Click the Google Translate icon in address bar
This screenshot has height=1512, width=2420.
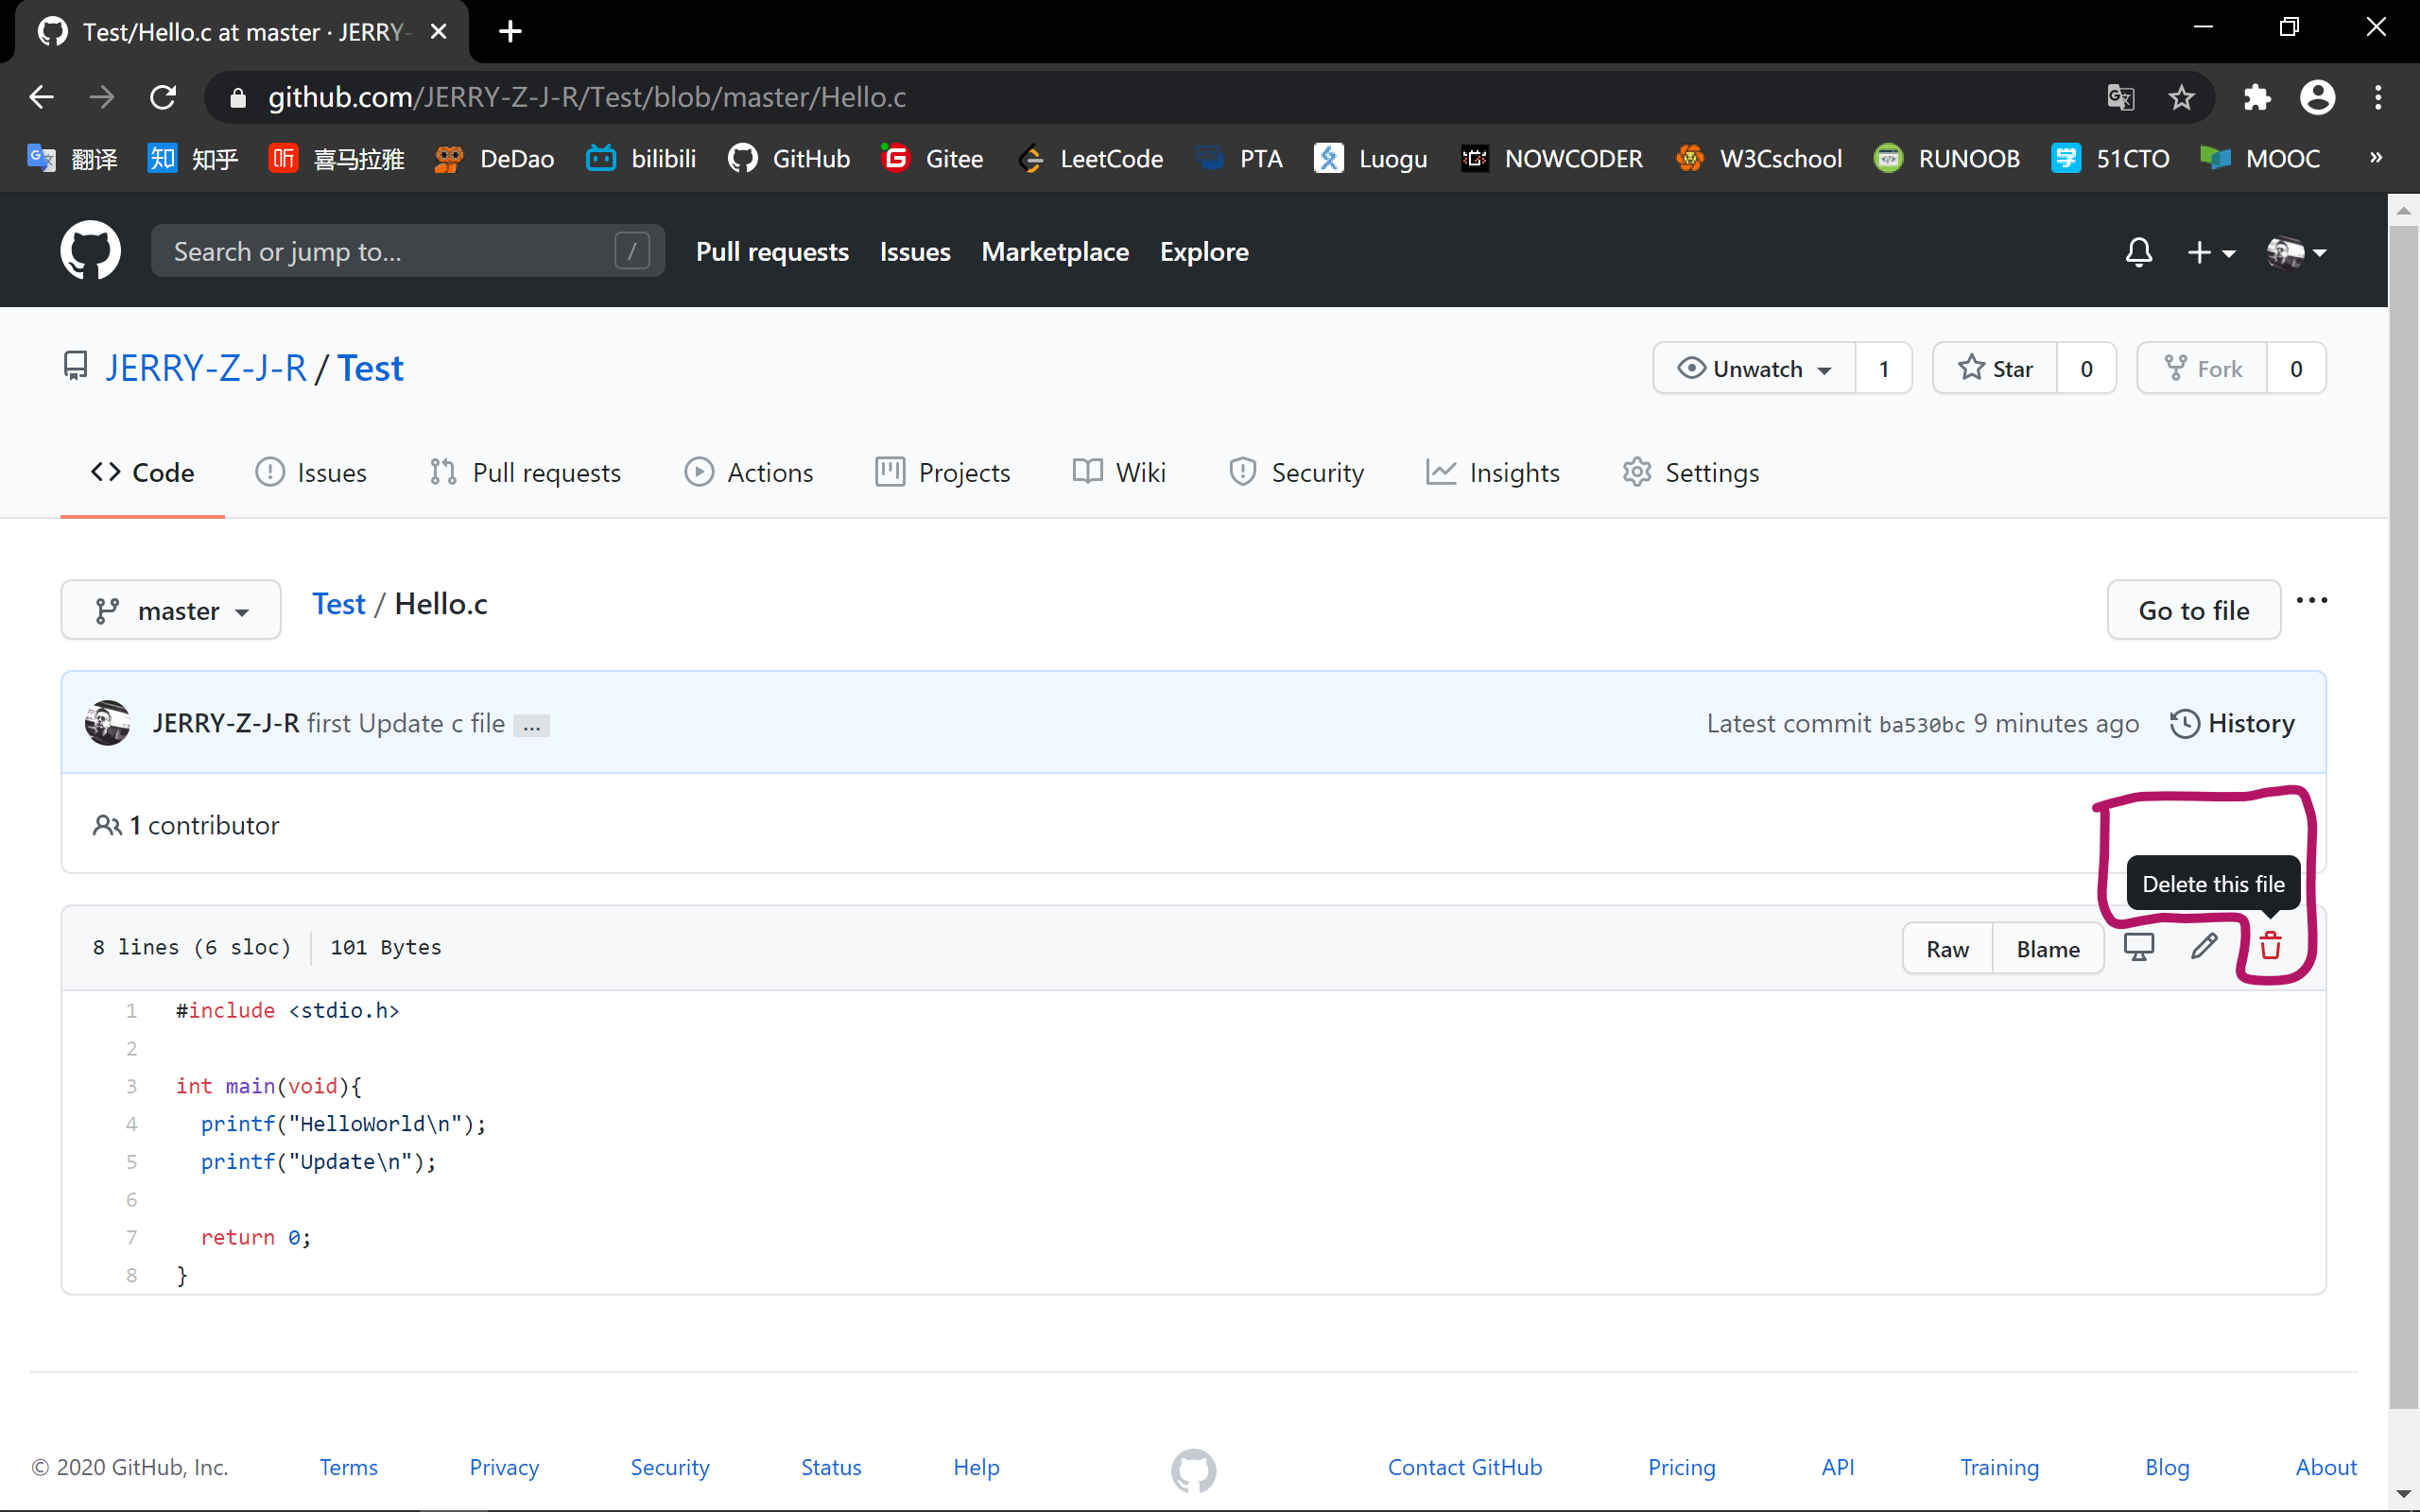[2120, 97]
